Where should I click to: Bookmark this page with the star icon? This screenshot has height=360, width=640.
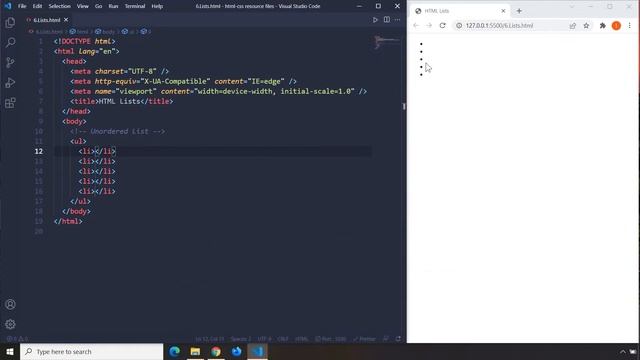(586, 25)
